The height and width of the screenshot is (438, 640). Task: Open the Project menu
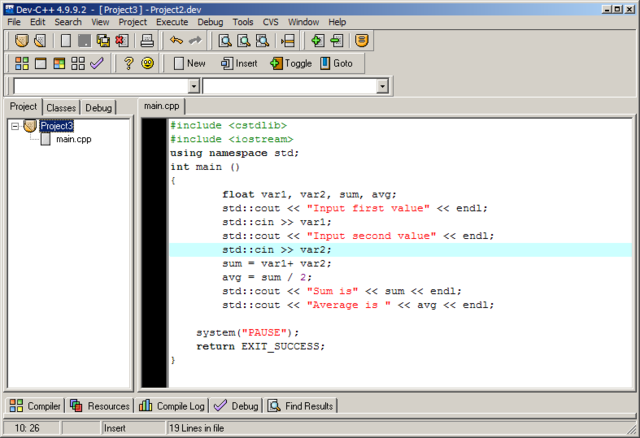[133, 22]
